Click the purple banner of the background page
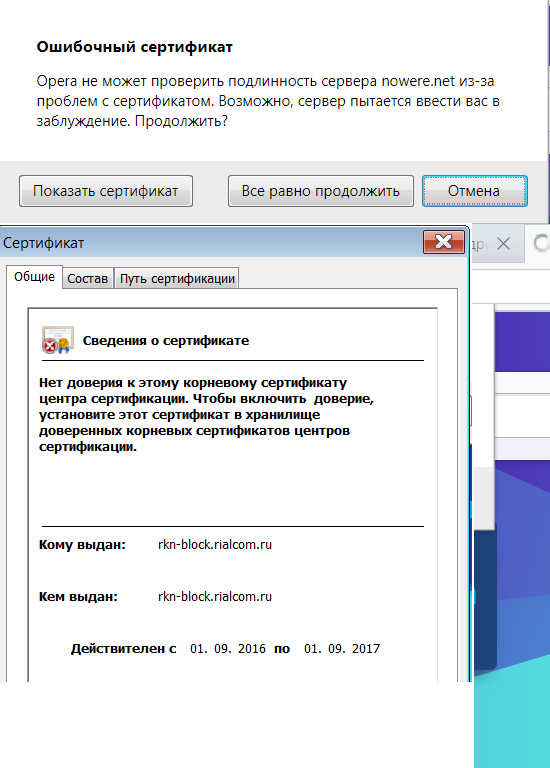This screenshot has width=550, height=768. (522, 341)
